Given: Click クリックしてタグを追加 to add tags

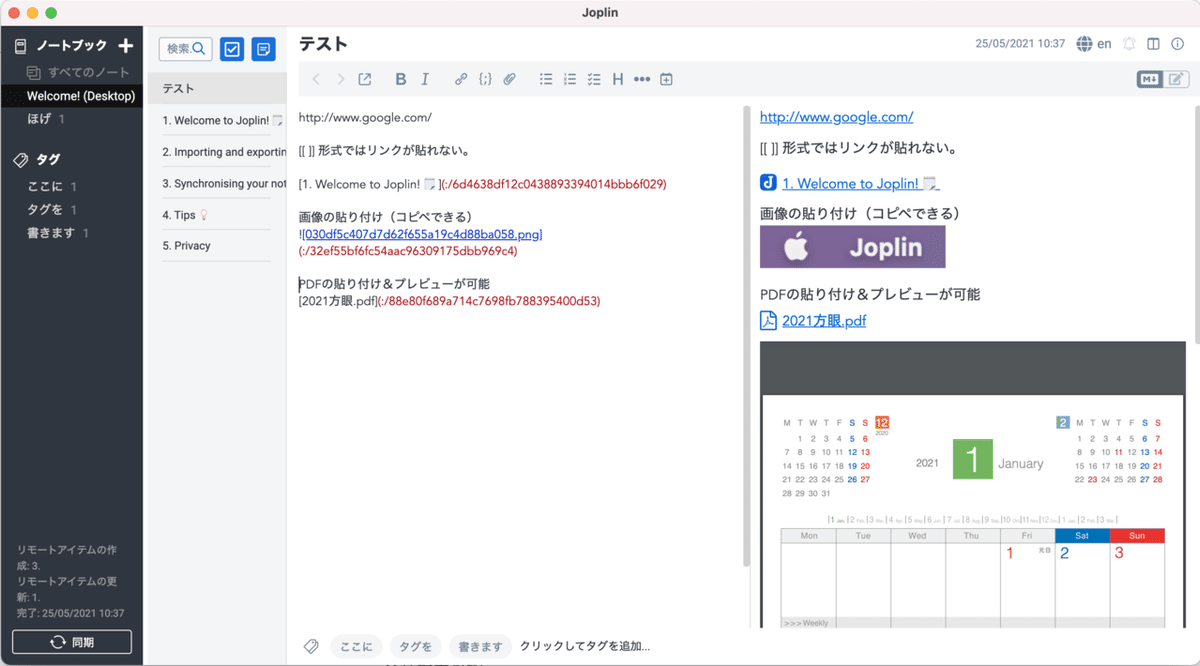Looking at the screenshot, I should point(585,646).
